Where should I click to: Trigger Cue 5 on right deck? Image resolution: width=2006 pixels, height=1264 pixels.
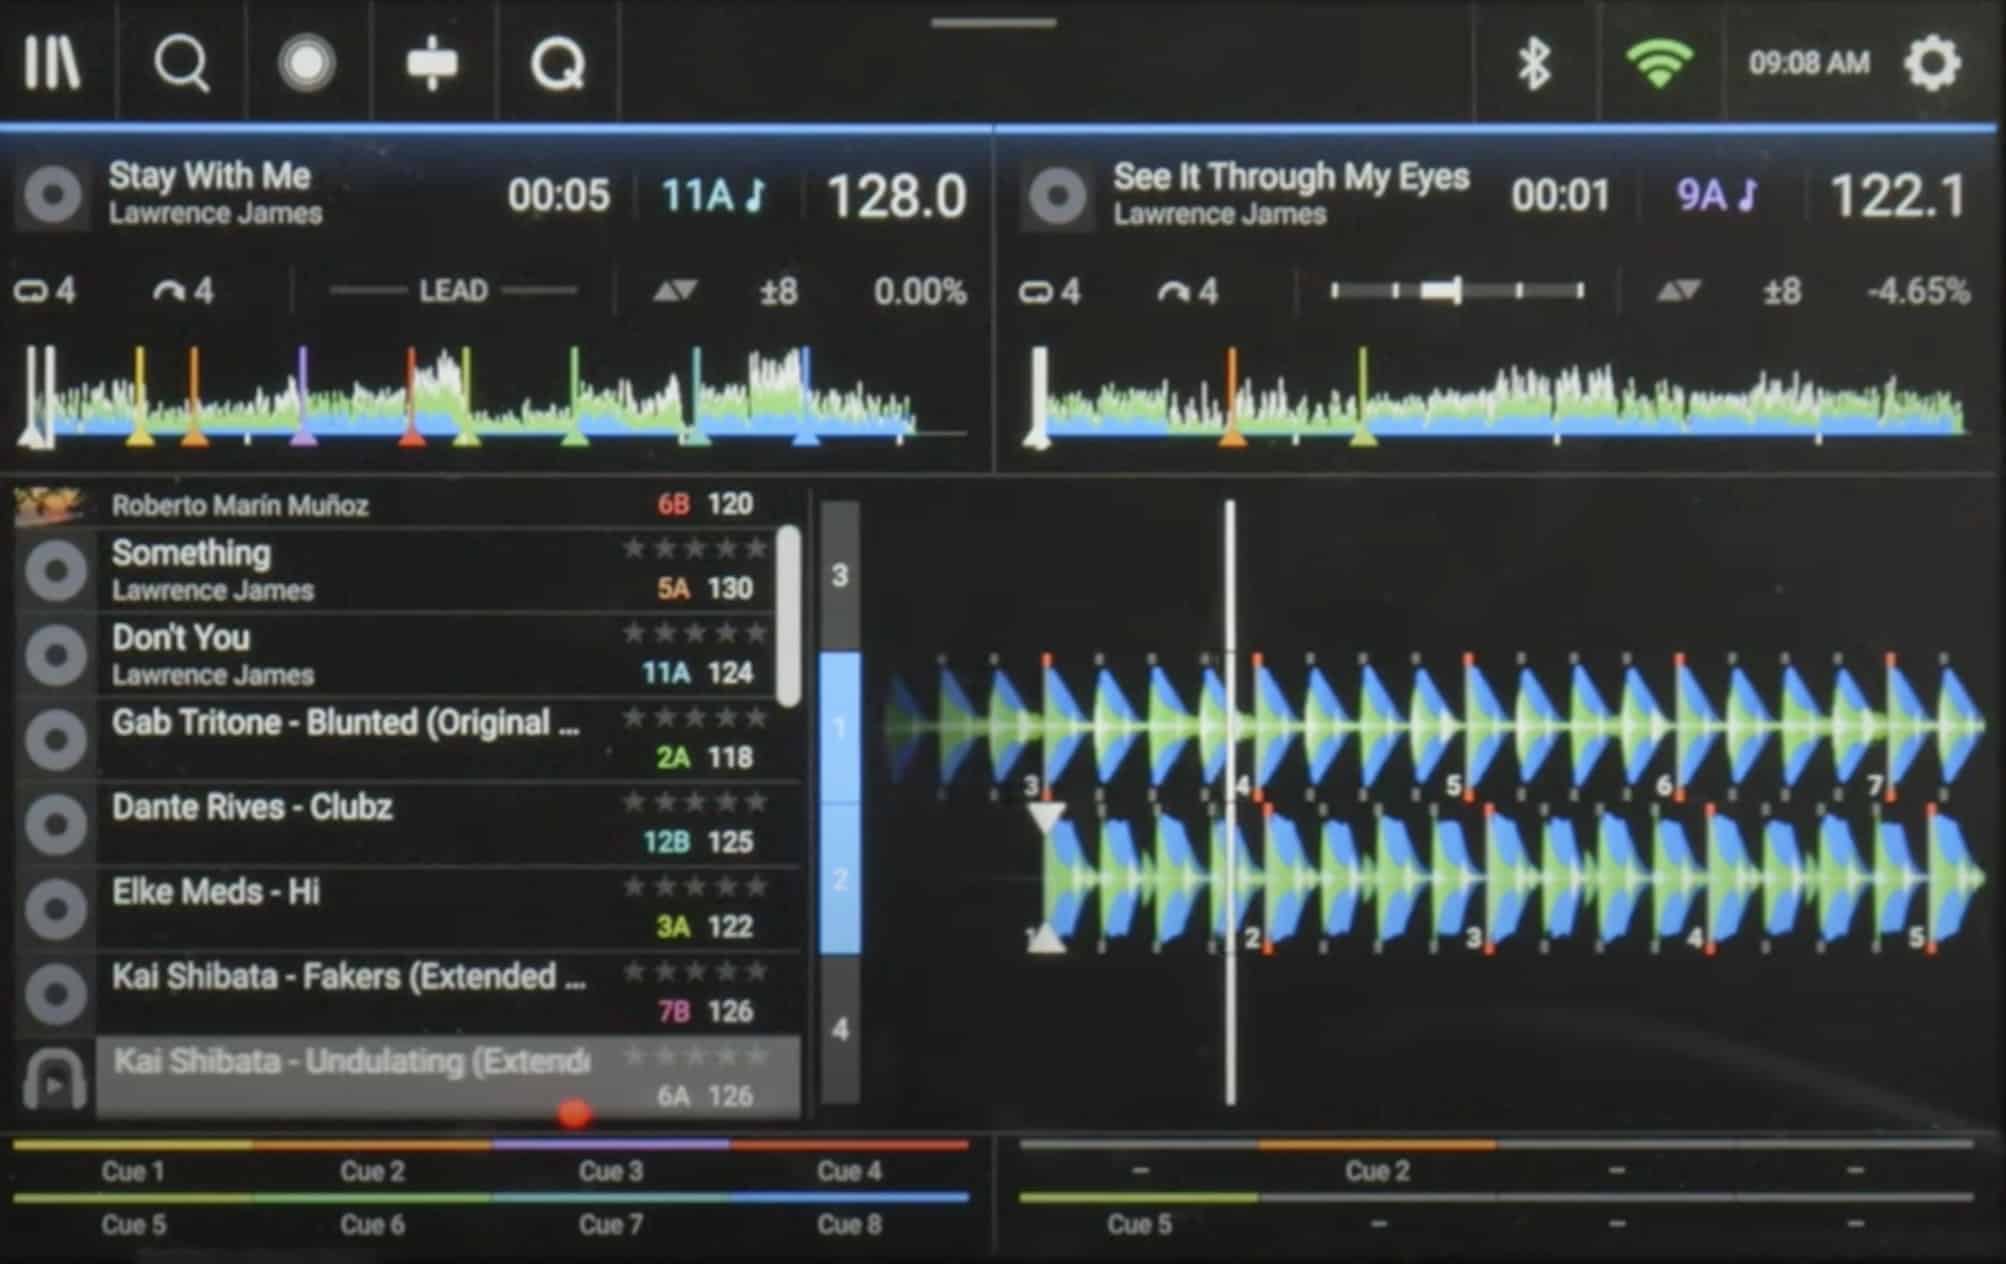1138,1222
